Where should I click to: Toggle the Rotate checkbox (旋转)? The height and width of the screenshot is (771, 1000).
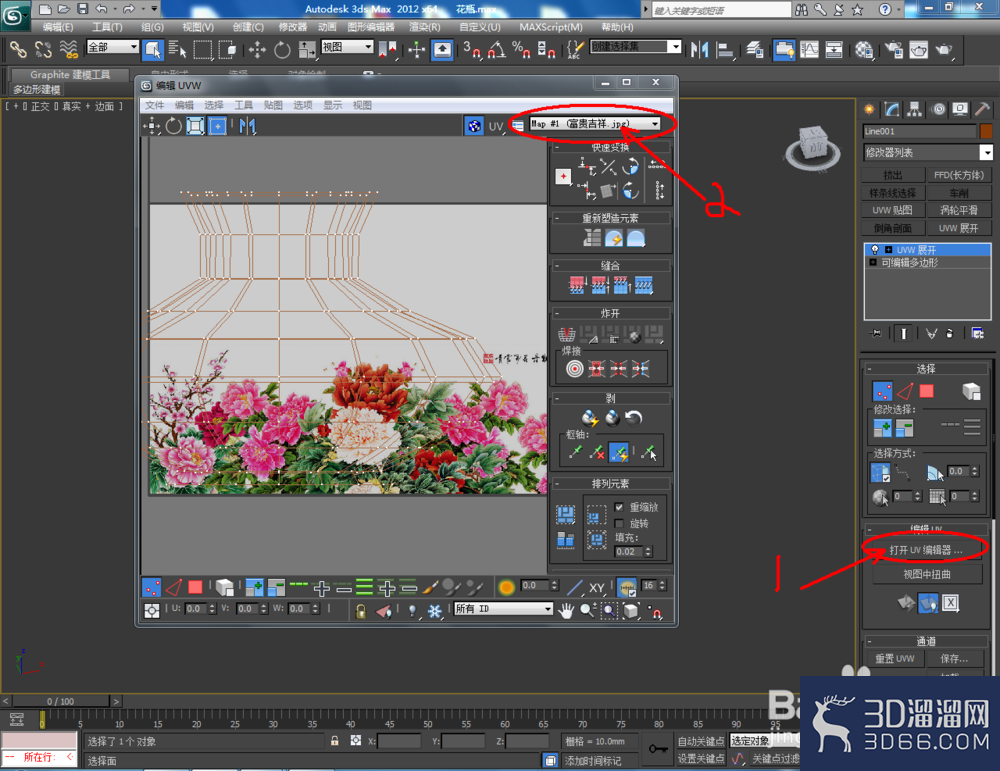click(x=619, y=524)
